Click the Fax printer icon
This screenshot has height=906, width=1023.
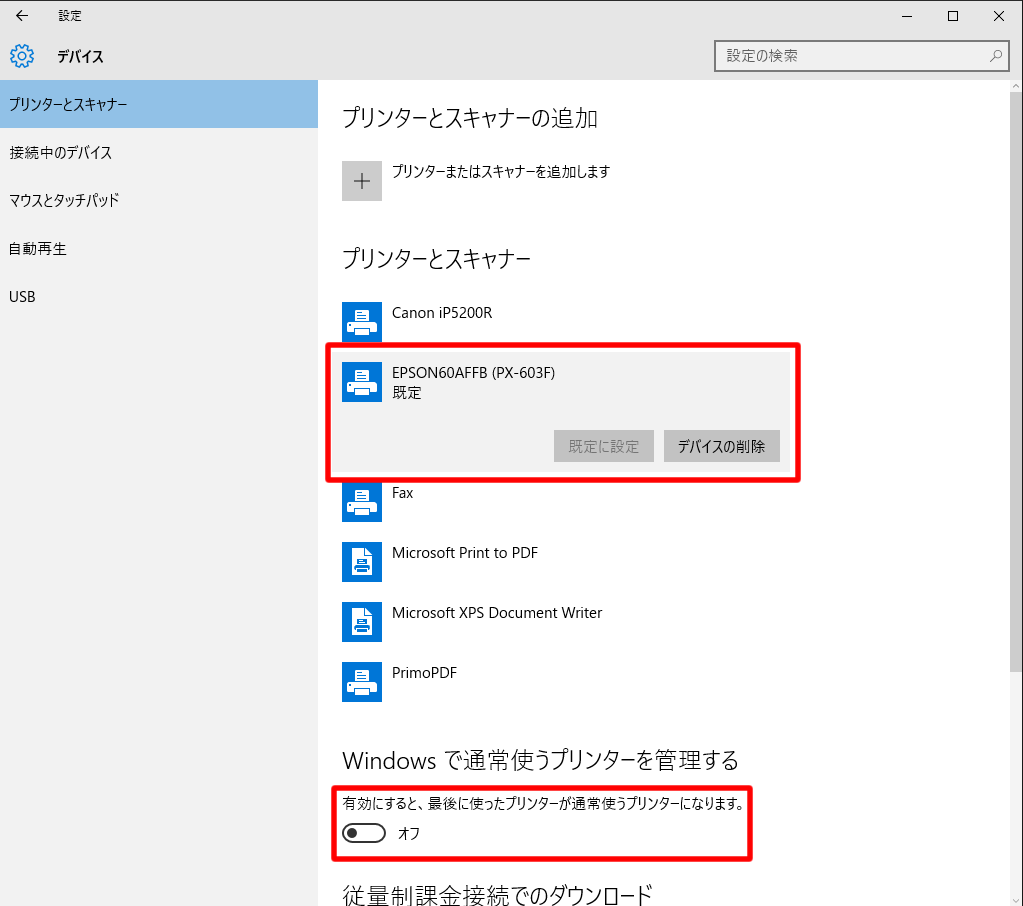pos(361,502)
